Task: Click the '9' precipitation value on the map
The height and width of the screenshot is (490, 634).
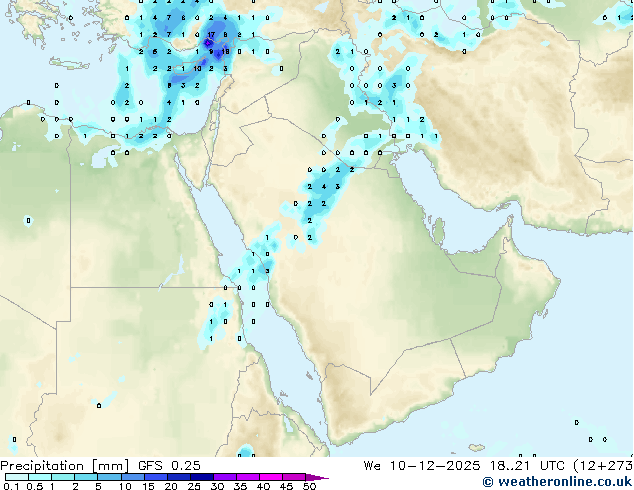Action: 211,52
